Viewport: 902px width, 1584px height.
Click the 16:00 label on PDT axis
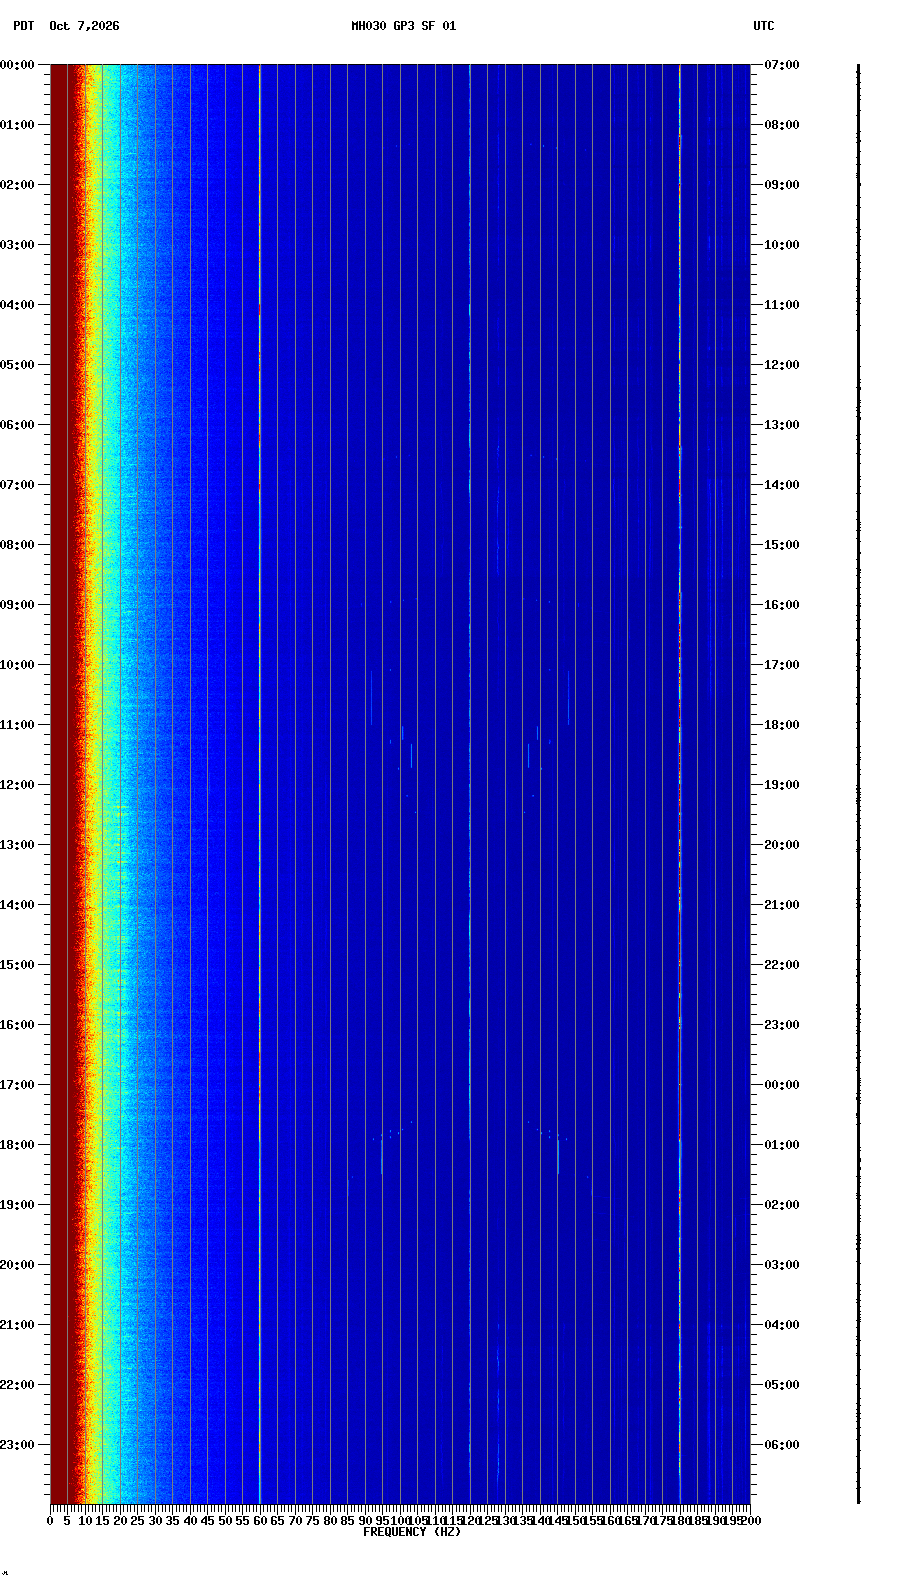(17, 1025)
